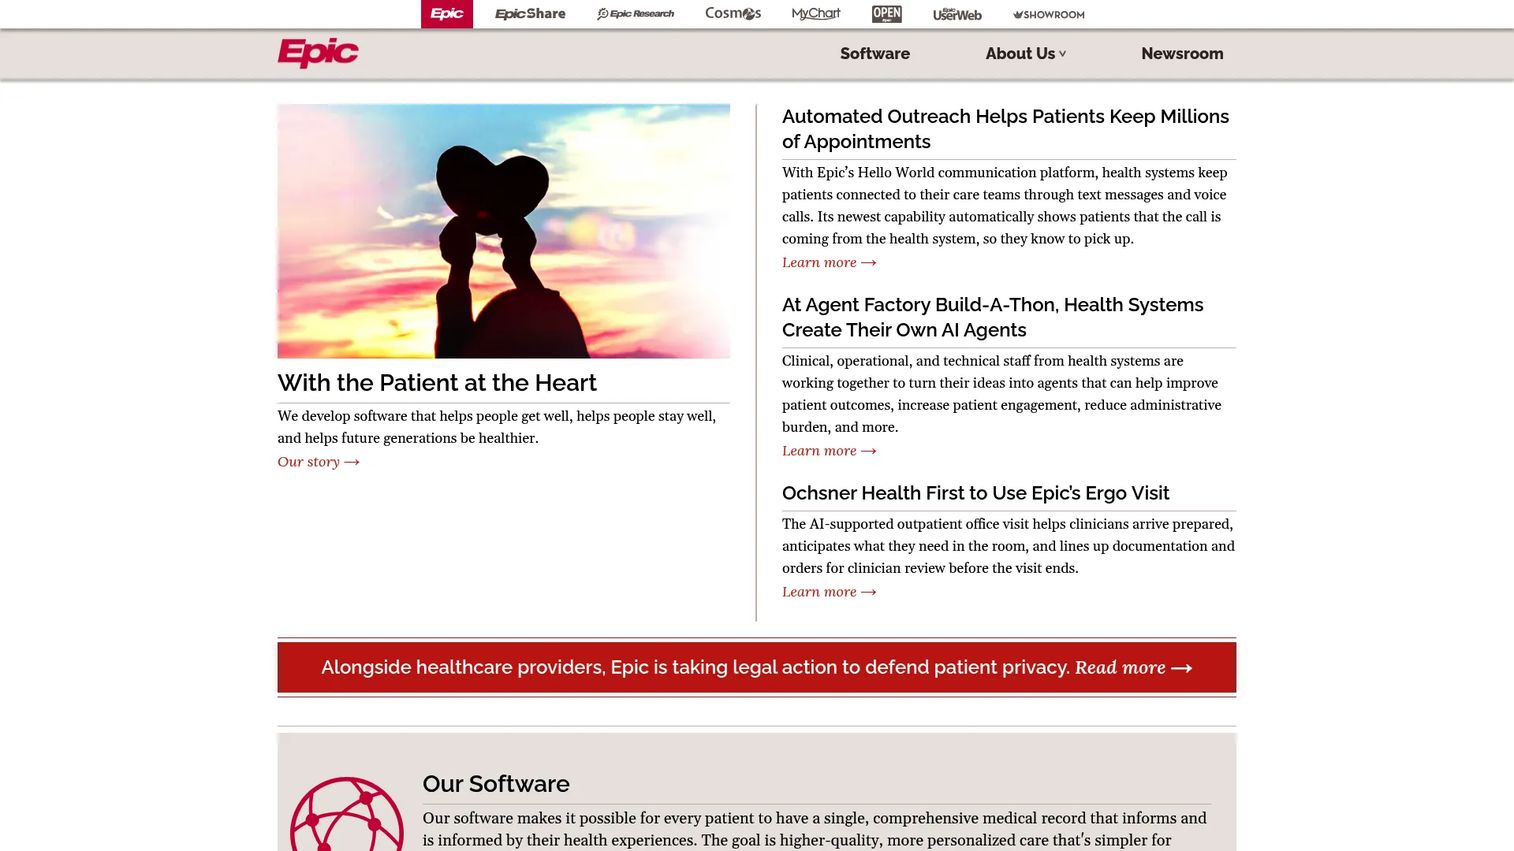Click the red globe network icon

[x=347, y=814]
